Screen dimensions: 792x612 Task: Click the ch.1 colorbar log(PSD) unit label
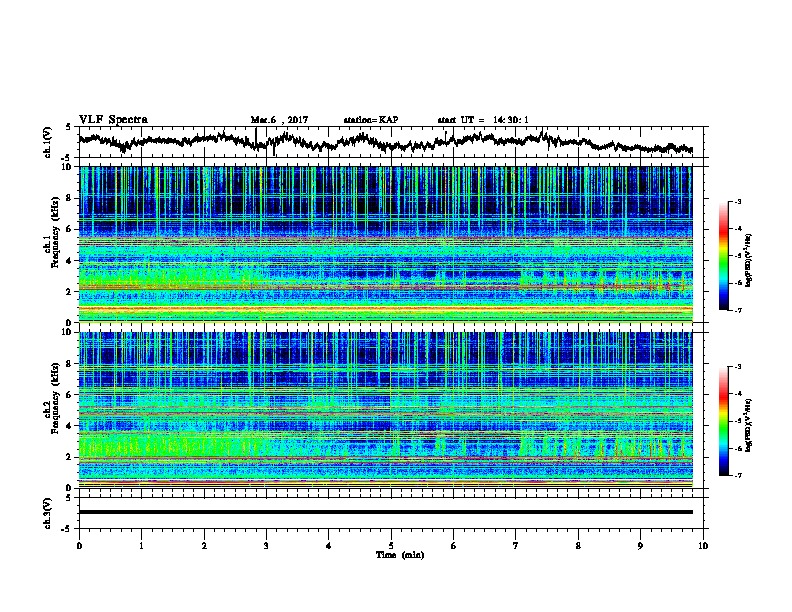749,260
